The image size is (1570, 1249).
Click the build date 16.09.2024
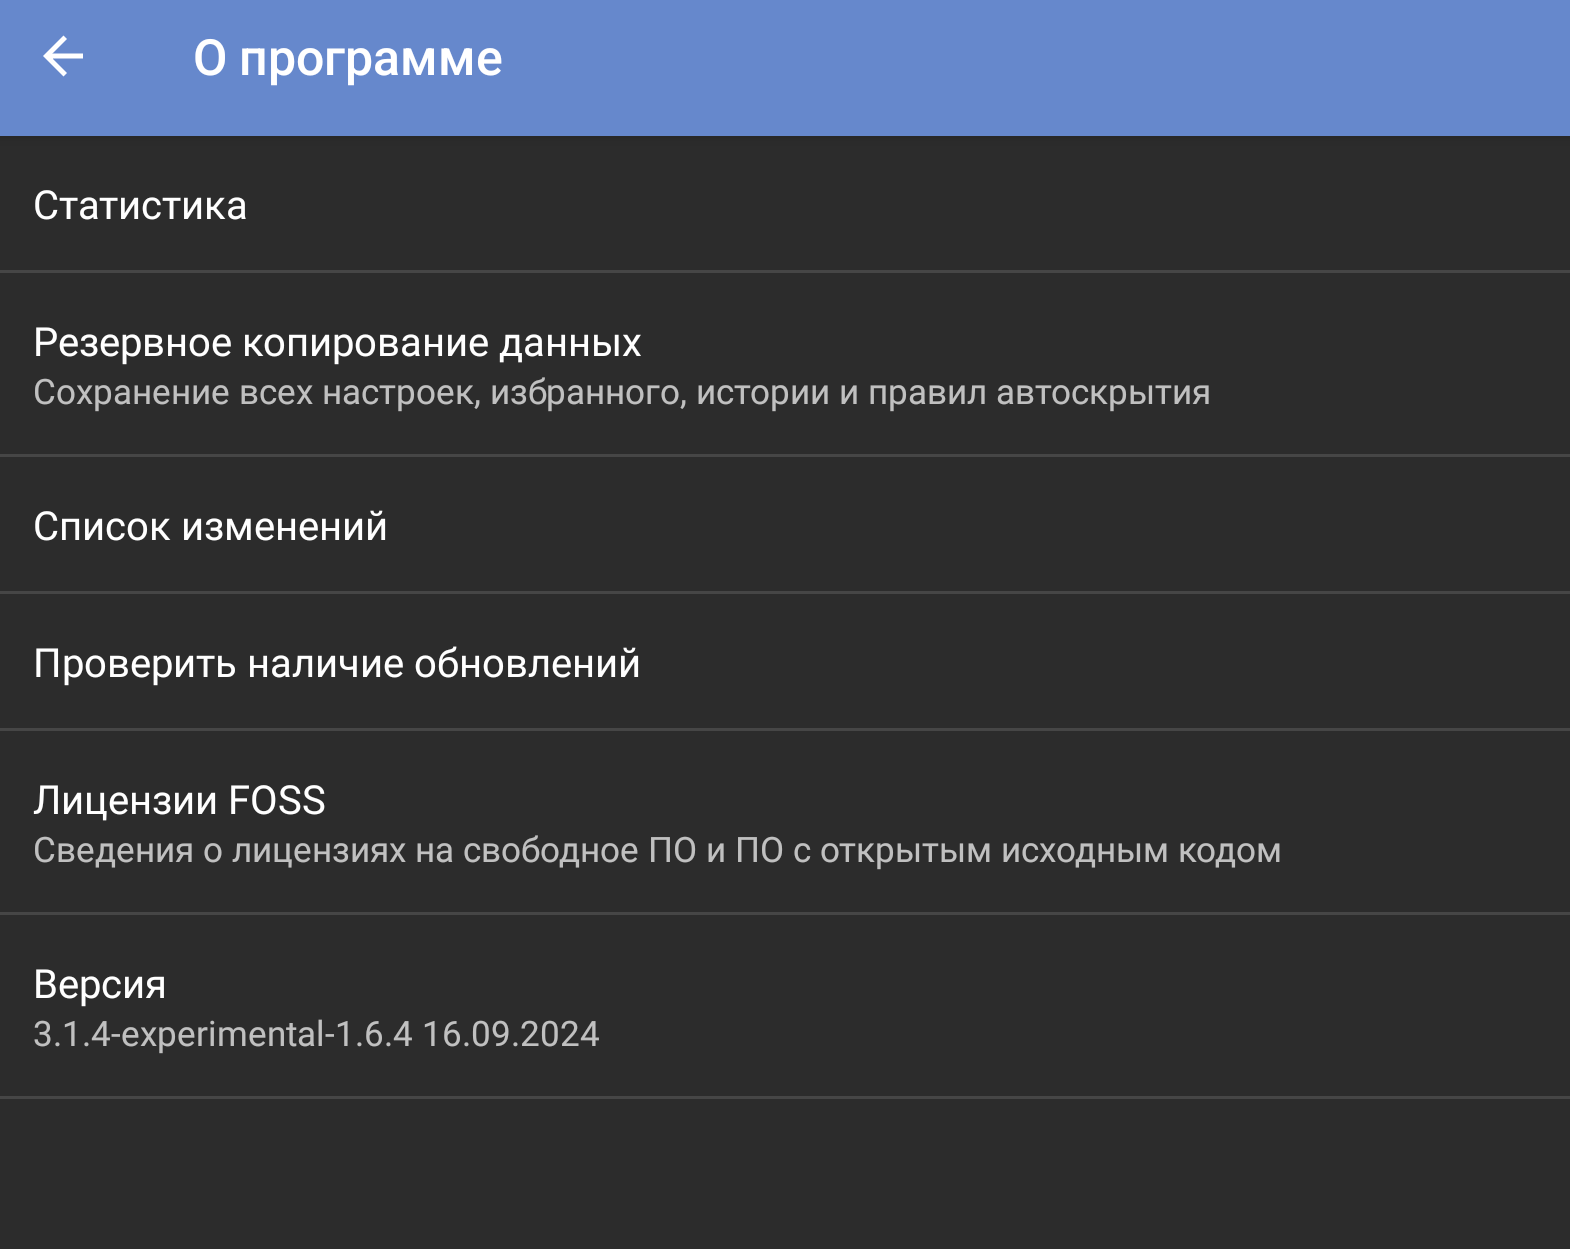pyautogui.click(x=511, y=1034)
